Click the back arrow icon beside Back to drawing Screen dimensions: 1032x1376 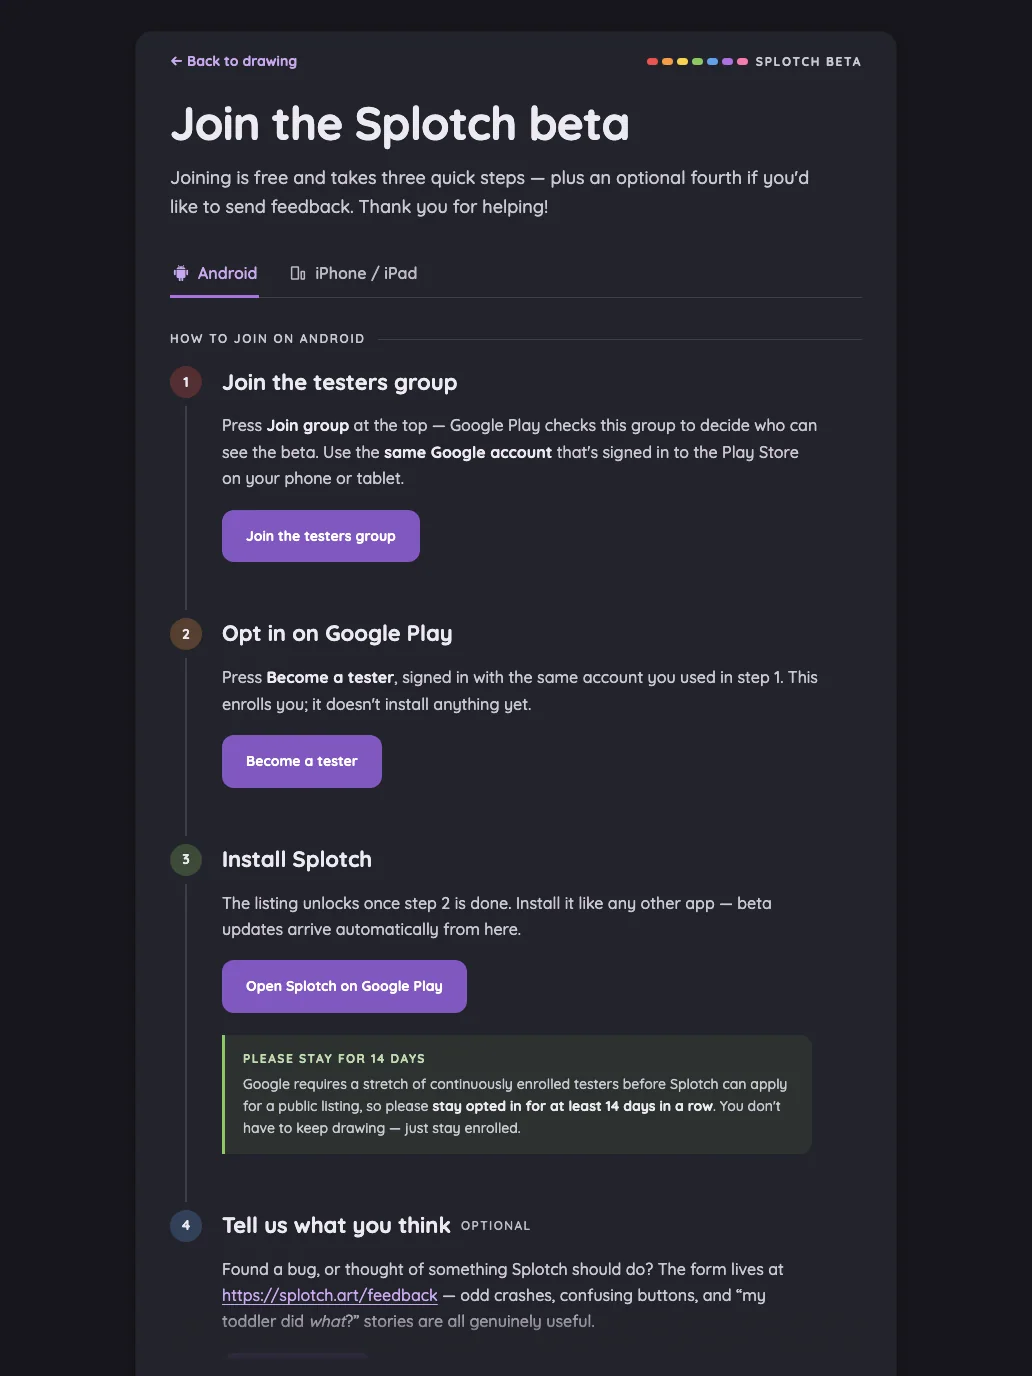point(176,61)
